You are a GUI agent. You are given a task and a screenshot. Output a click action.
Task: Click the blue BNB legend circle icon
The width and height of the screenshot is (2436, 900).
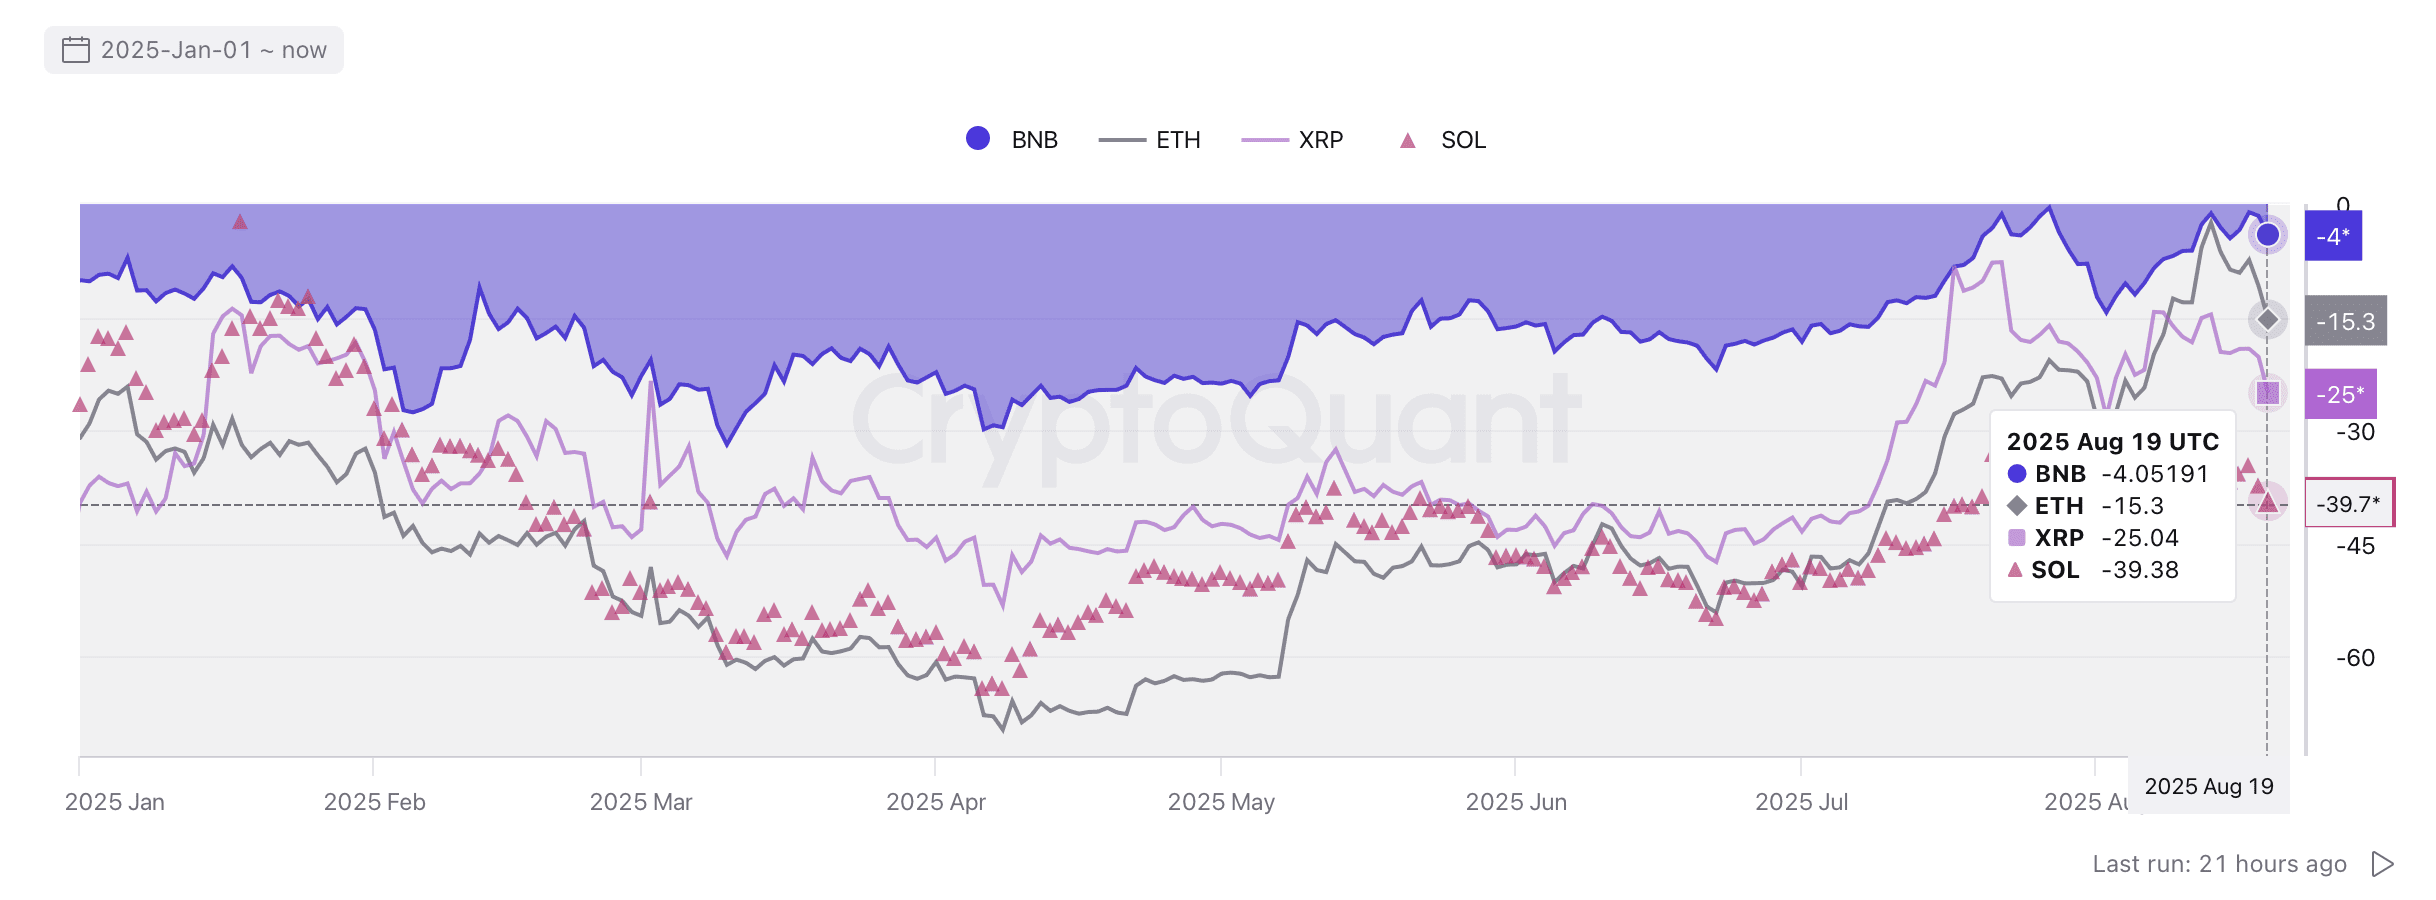(978, 139)
